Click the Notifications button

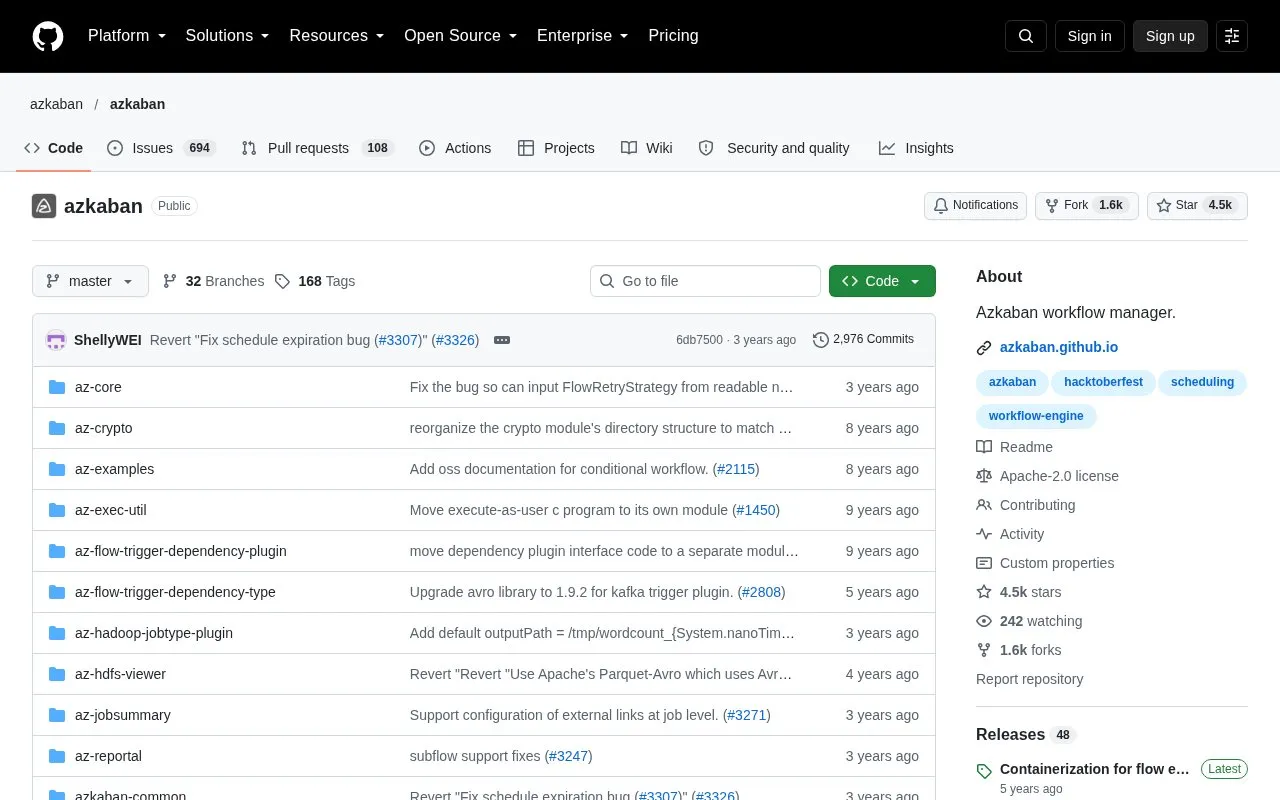pos(975,206)
